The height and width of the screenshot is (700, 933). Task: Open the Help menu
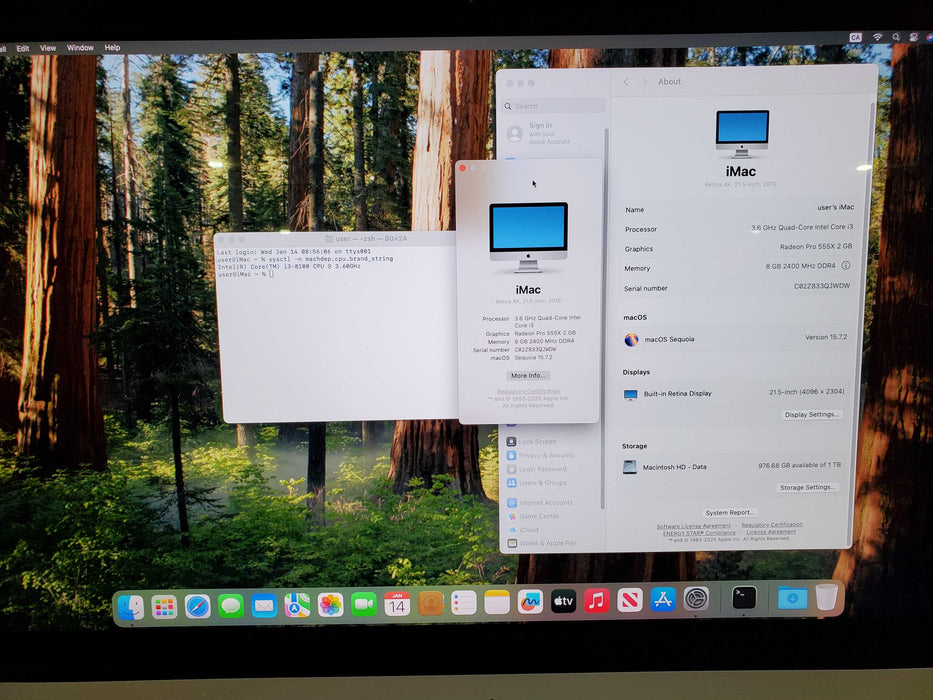tap(112, 48)
